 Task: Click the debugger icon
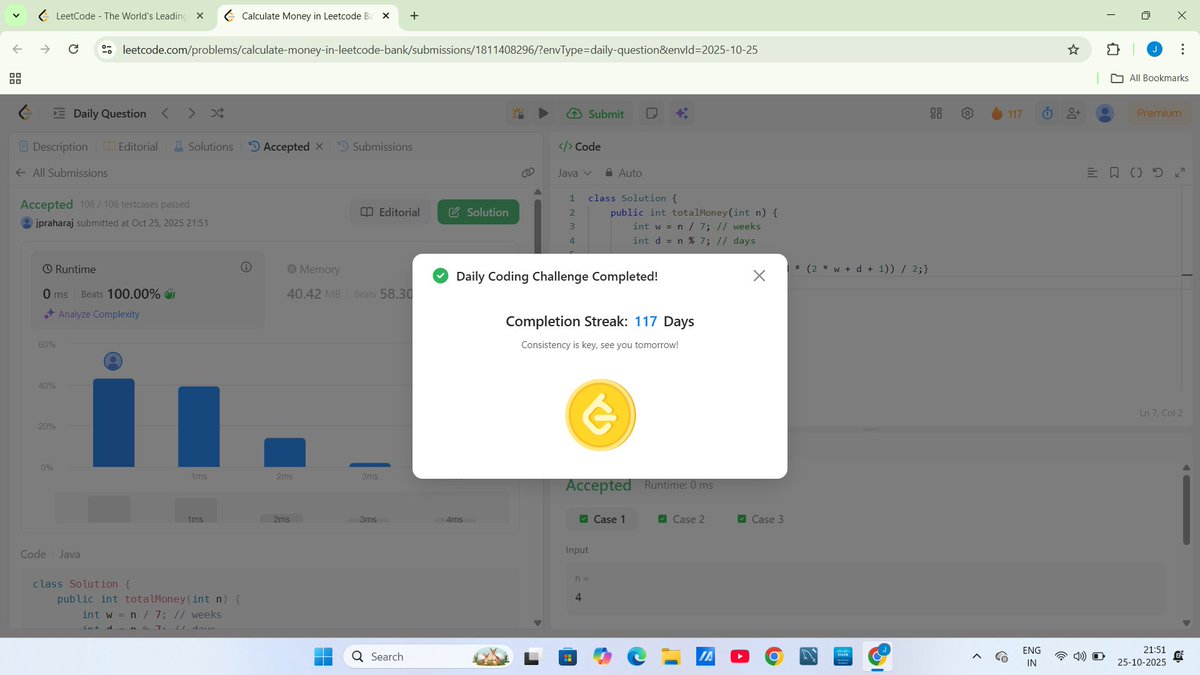point(518,113)
